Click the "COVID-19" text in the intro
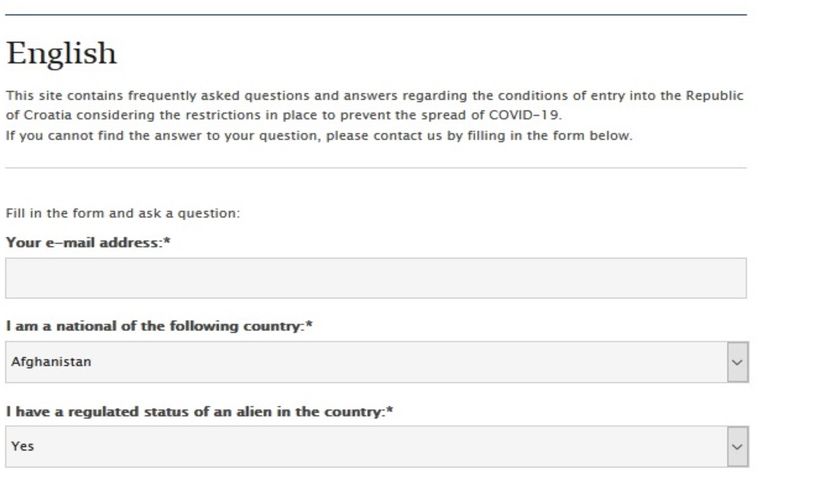Viewport: 827px width, 478px height. 525,115
